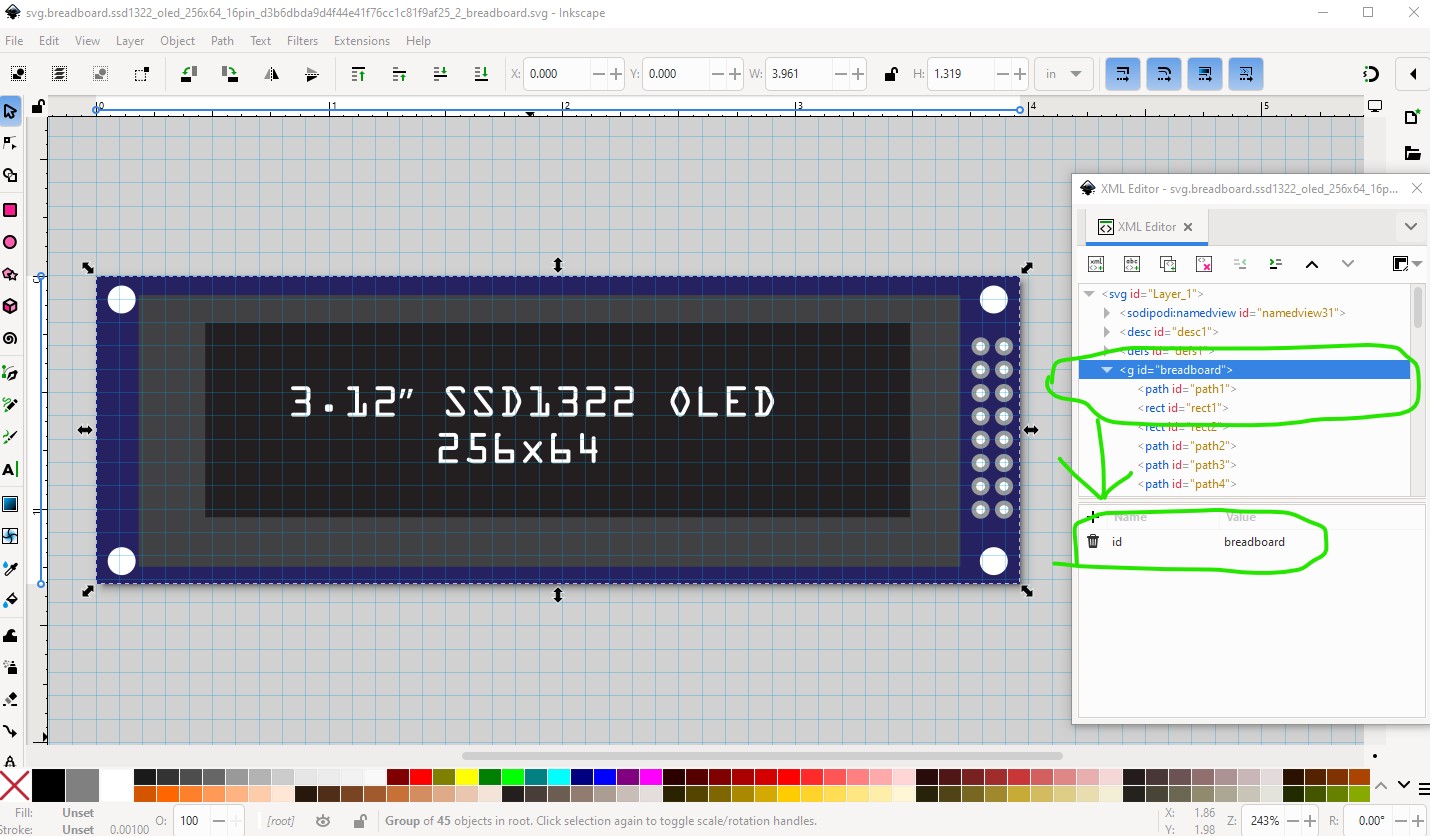Collapse the svg Layer_1 node
Viewport: 1430px width, 836px height.
(x=1089, y=294)
